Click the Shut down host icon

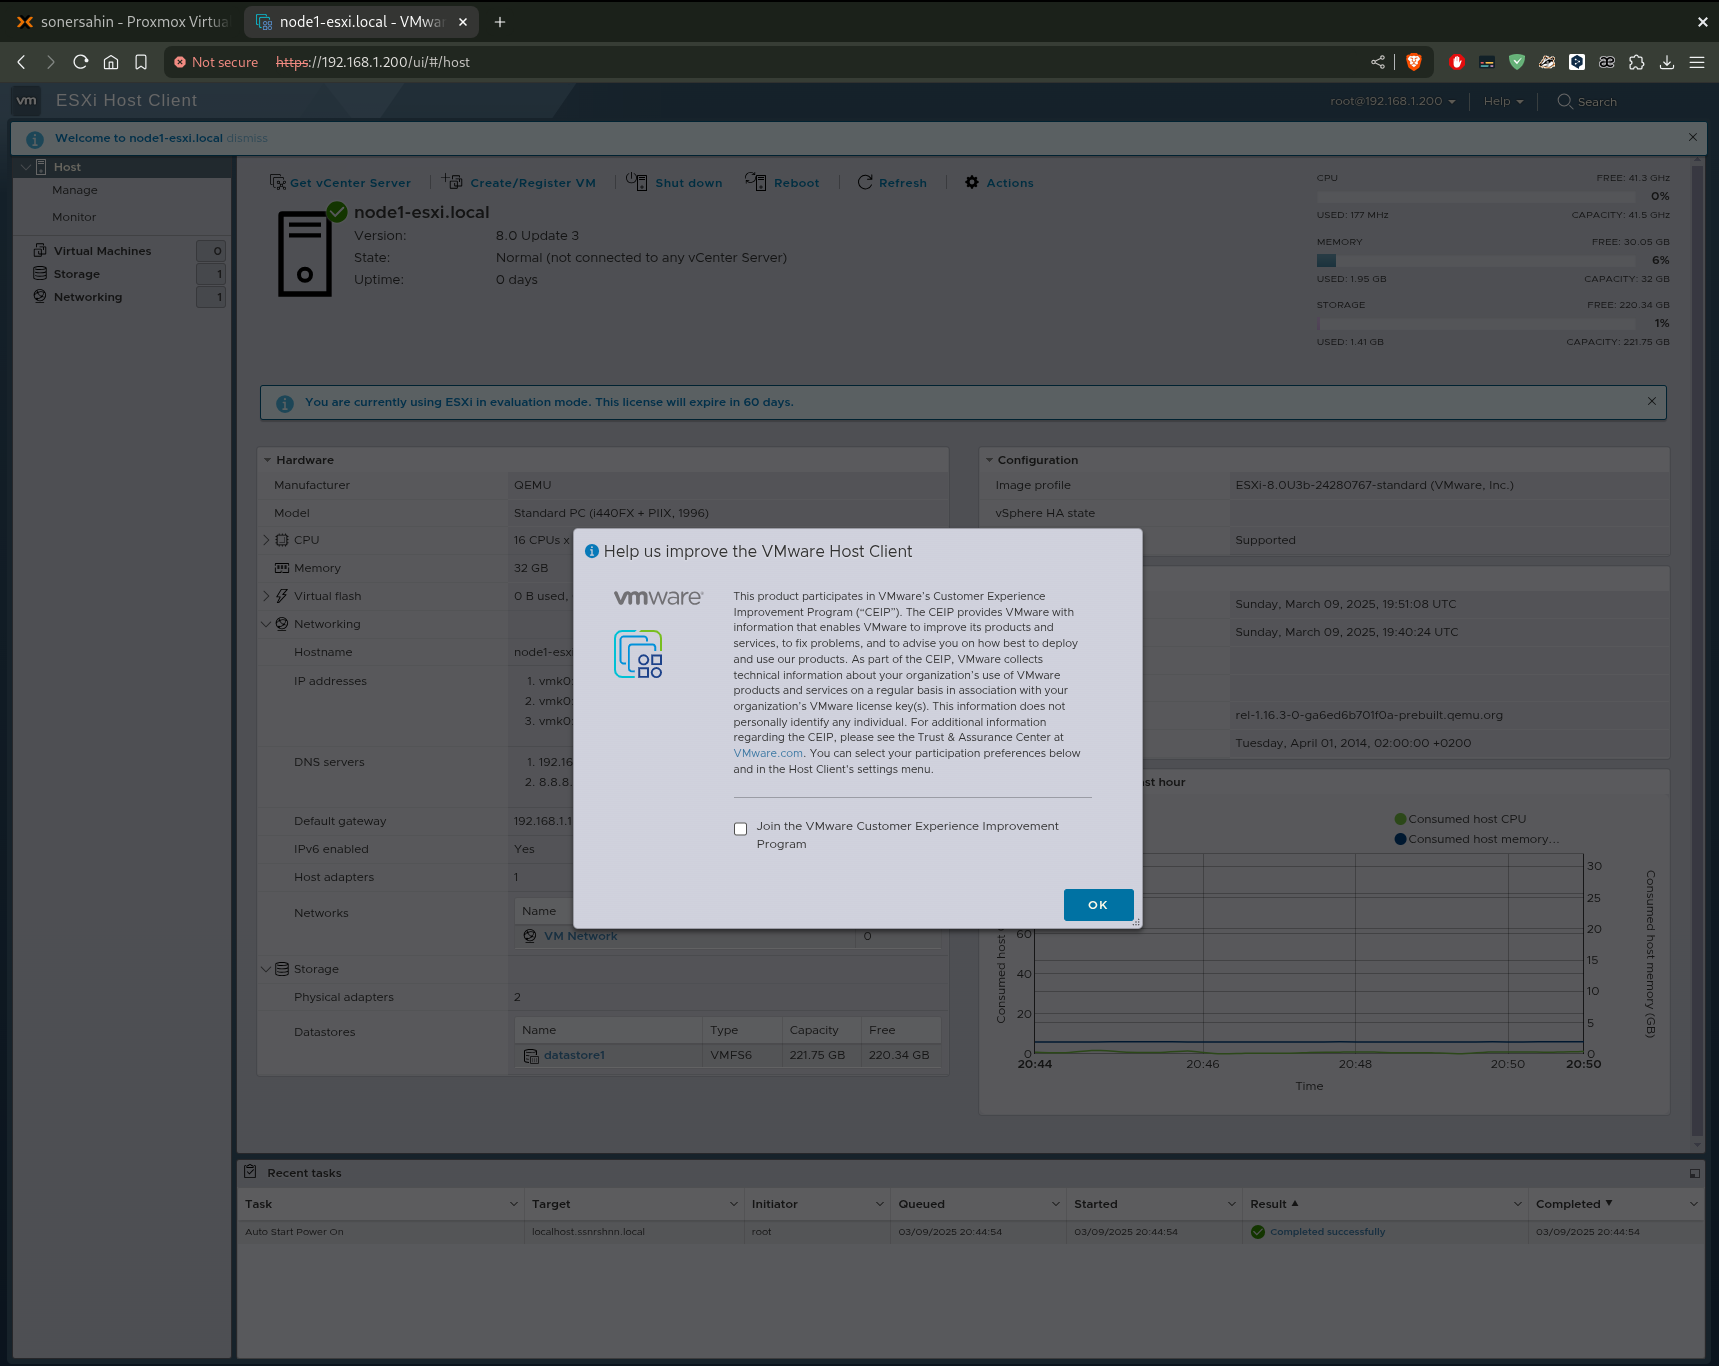click(x=637, y=182)
